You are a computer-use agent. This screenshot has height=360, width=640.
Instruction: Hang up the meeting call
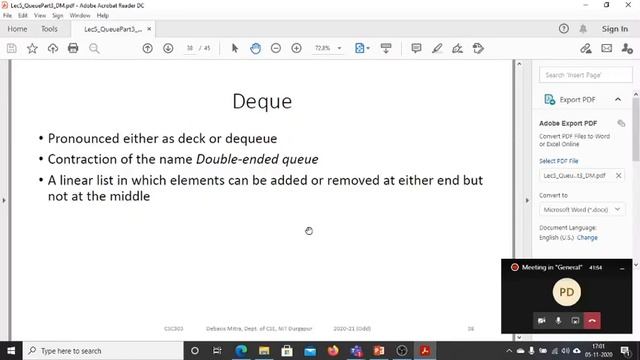tap(592, 321)
